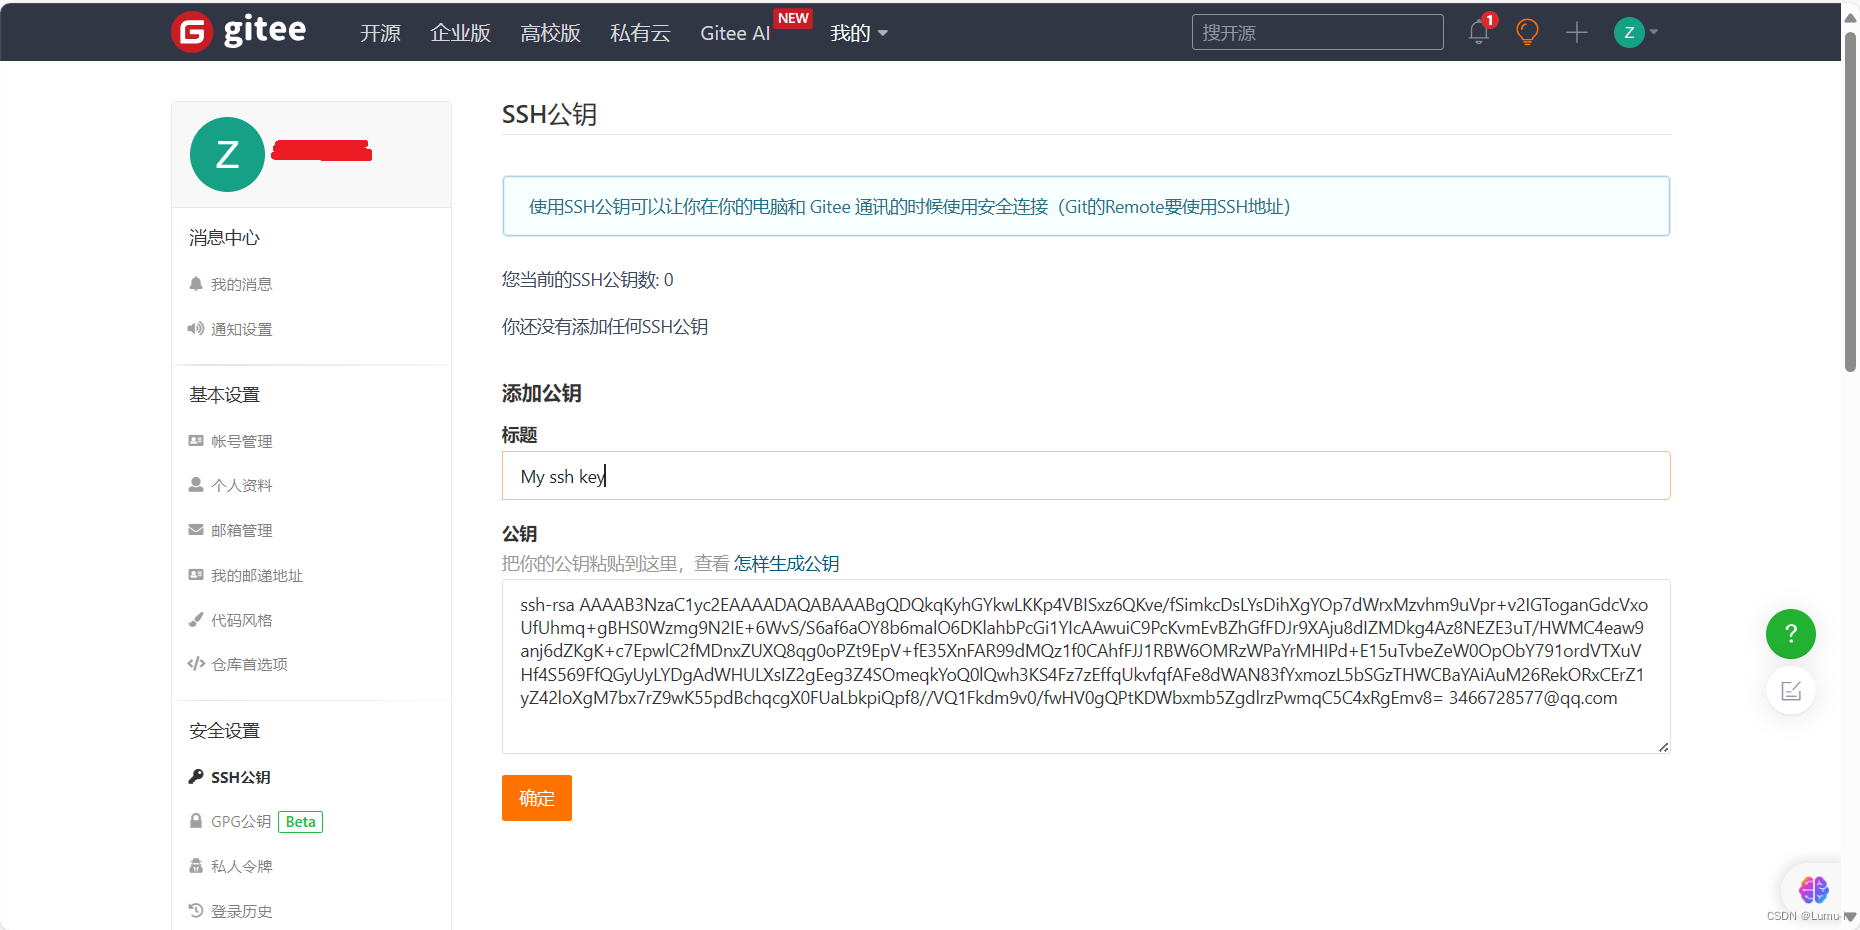Open notifications via the bell icon
Image resolution: width=1860 pixels, height=930 pixels.
(1478, 31)
